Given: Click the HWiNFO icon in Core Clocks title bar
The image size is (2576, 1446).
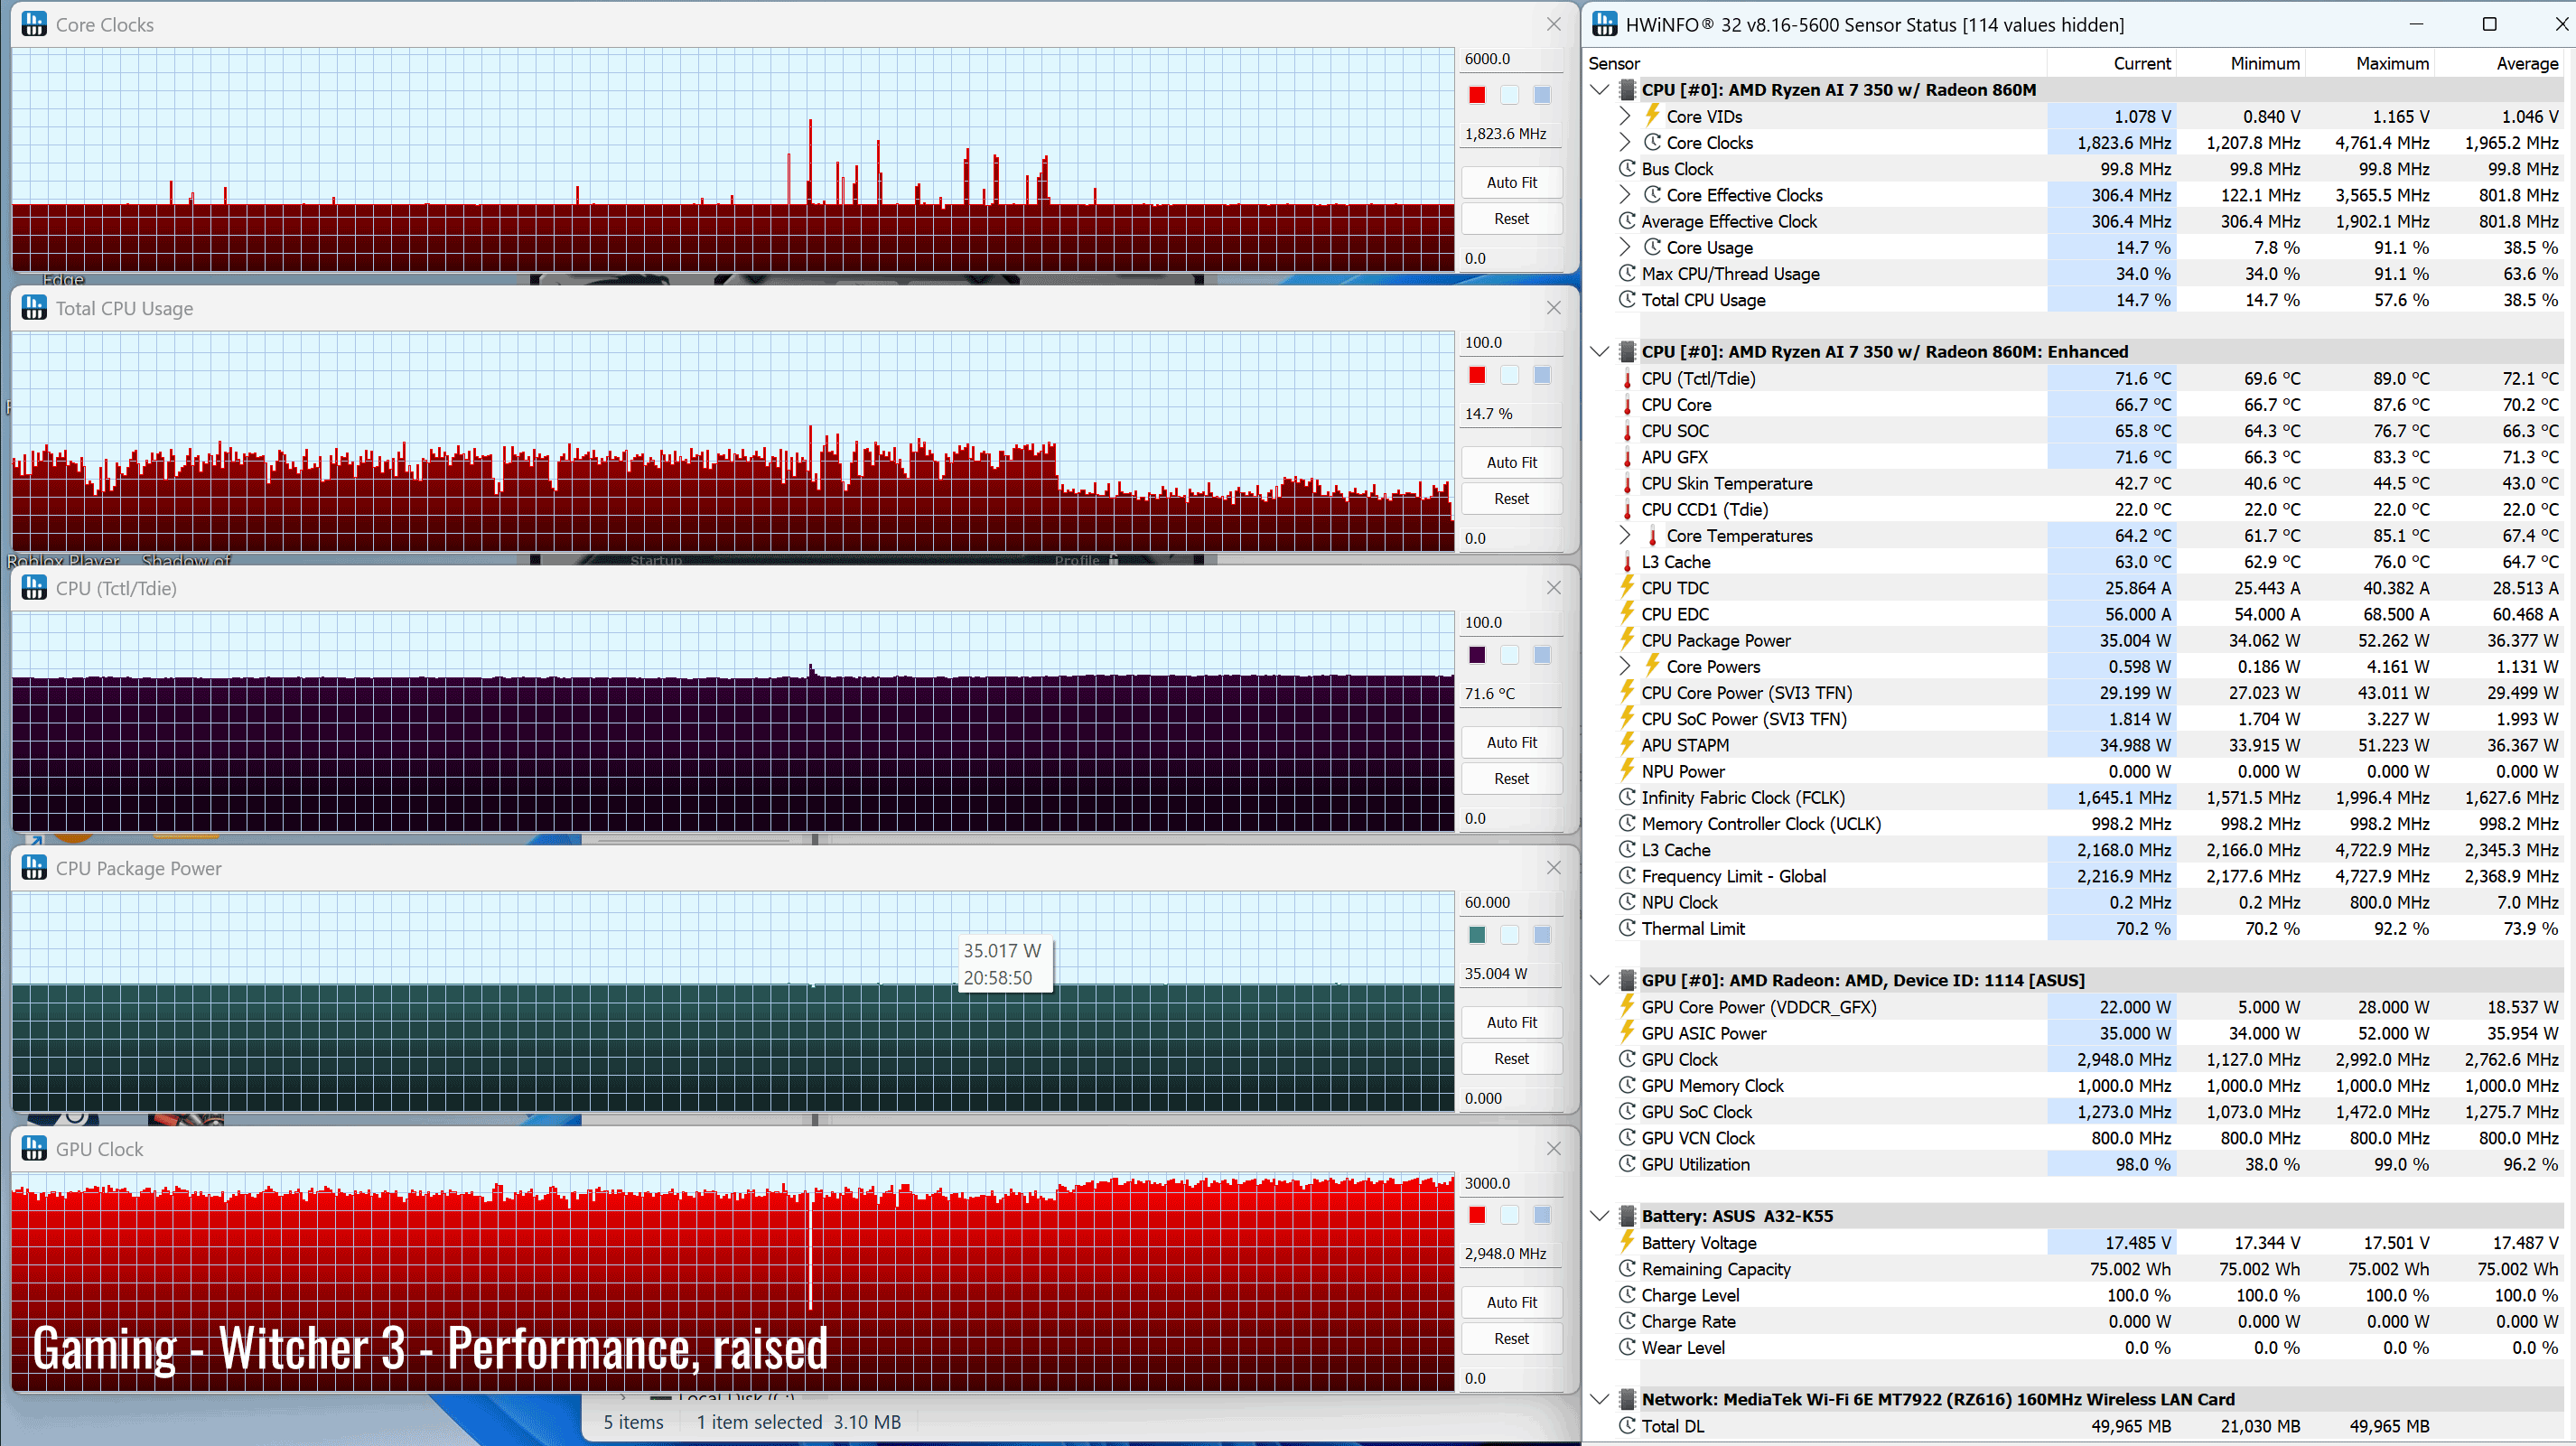Looking at the screenshot, I should click(x=34, y=24).
